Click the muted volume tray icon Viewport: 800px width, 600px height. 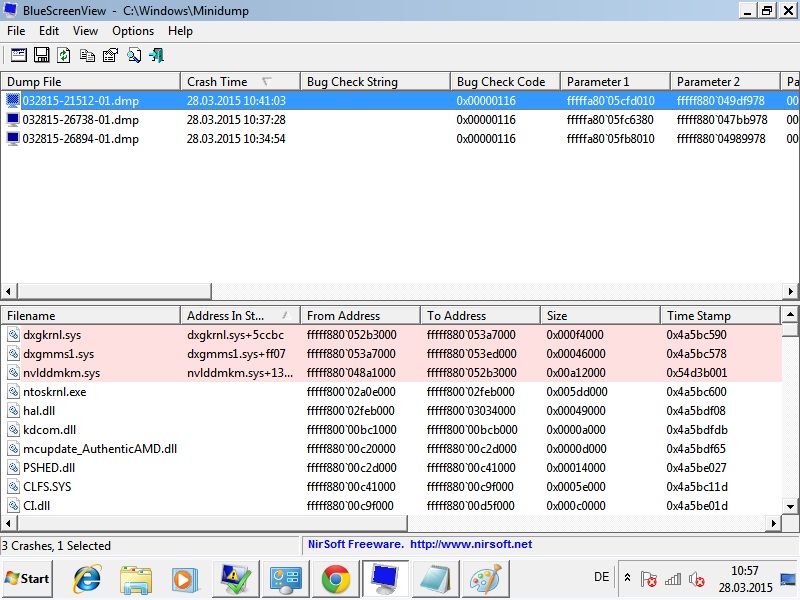coord(696,579)
